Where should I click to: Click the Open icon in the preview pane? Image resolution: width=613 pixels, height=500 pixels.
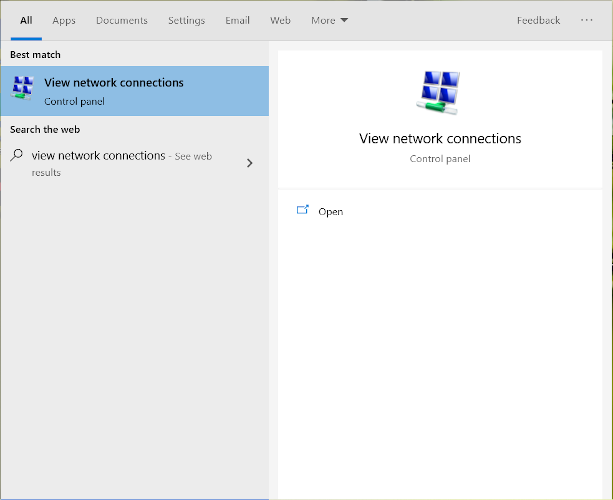coord(303,211)
